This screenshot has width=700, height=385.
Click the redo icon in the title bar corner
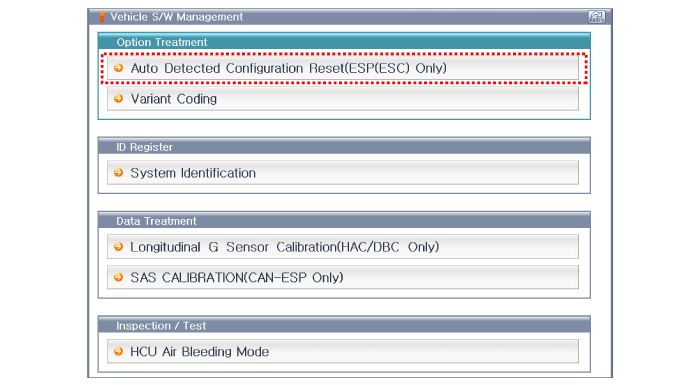[596, 17]
